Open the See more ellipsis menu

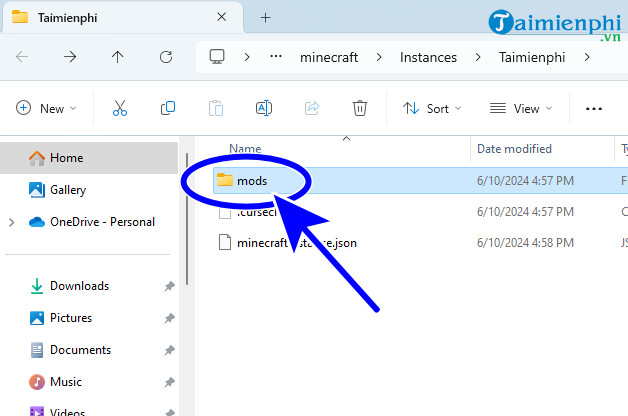594,108
